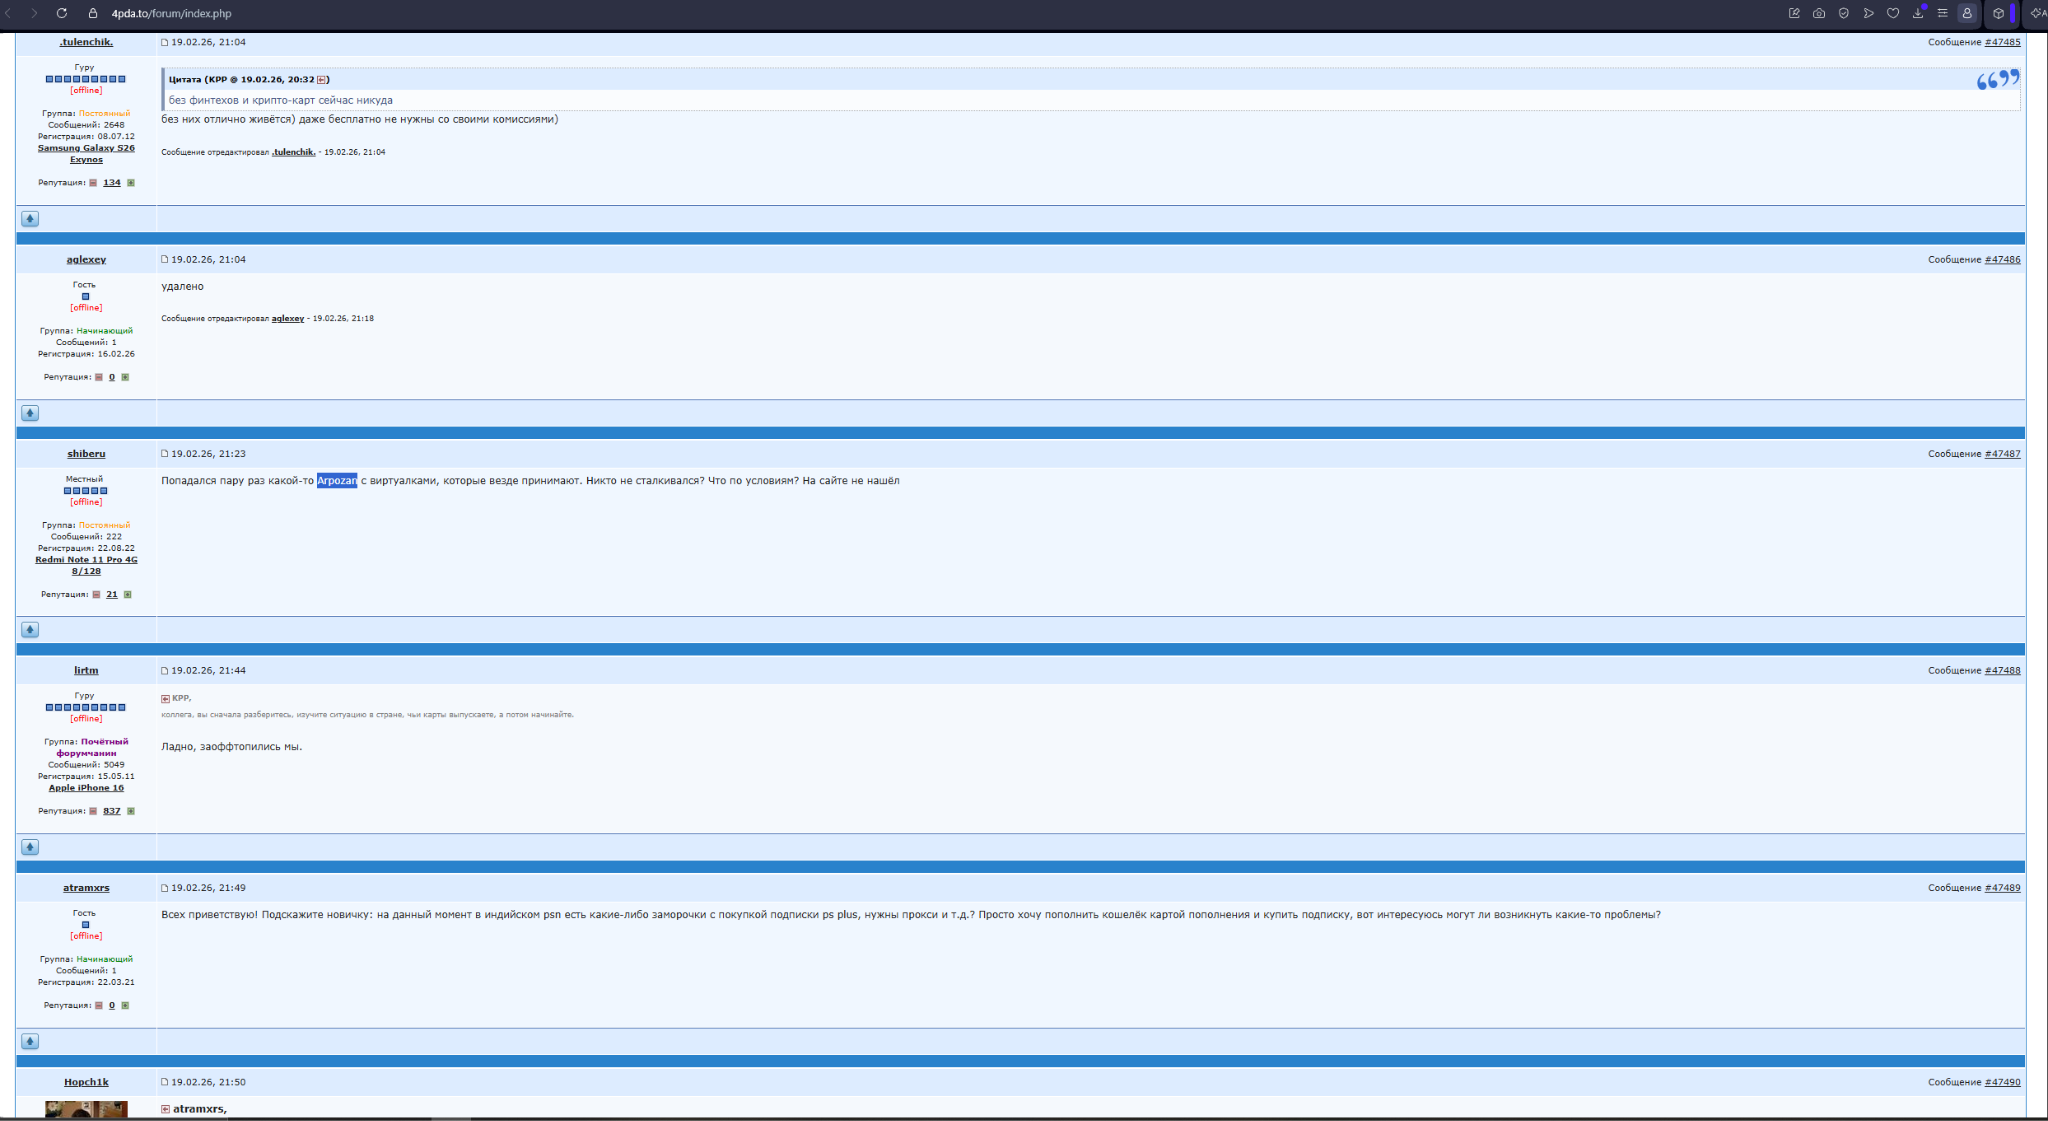Click the page icon next to 19.02.26, 21:44
Viewport: 2048px width, 1121px height.
165,671
